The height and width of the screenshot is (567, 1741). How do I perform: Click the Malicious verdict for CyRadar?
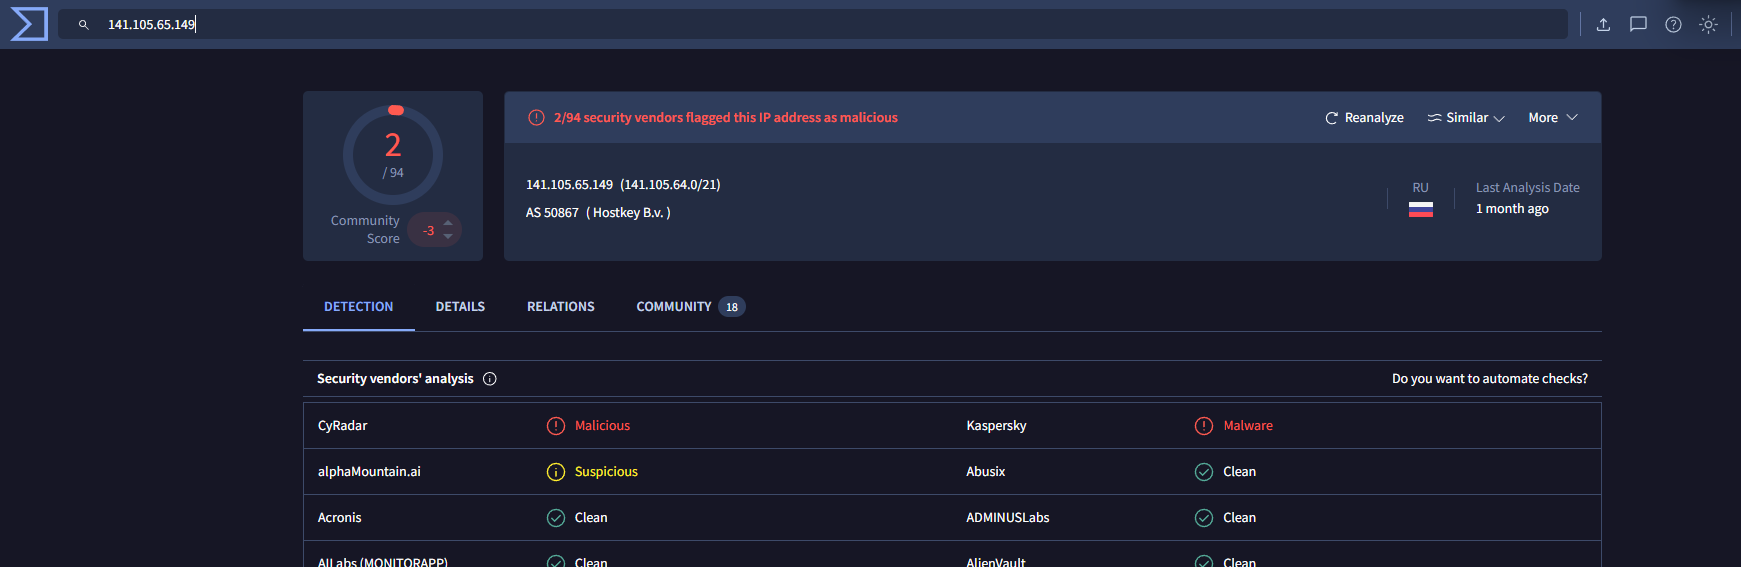[602, 426]
